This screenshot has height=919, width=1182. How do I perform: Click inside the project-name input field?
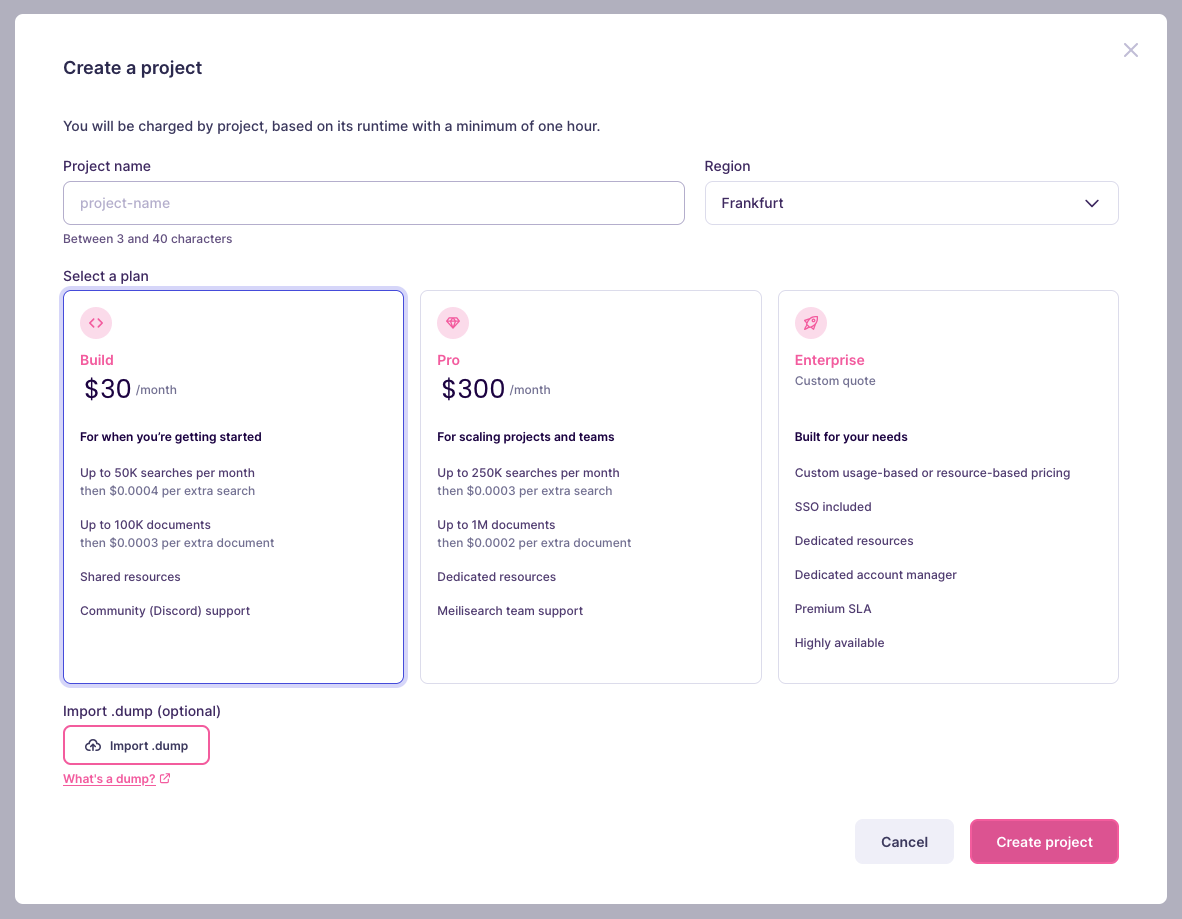(373, 202)
